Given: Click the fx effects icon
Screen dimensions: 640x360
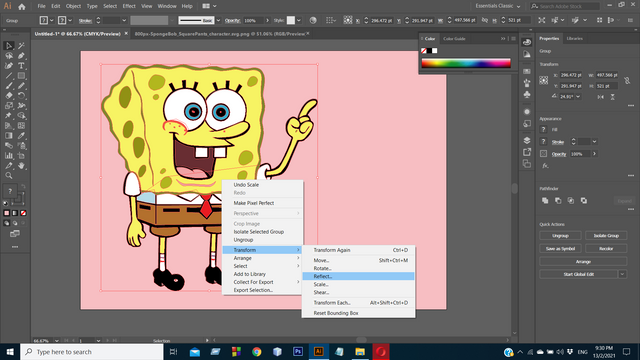Looking at the screenshot, I should click(x=545, y=166).
